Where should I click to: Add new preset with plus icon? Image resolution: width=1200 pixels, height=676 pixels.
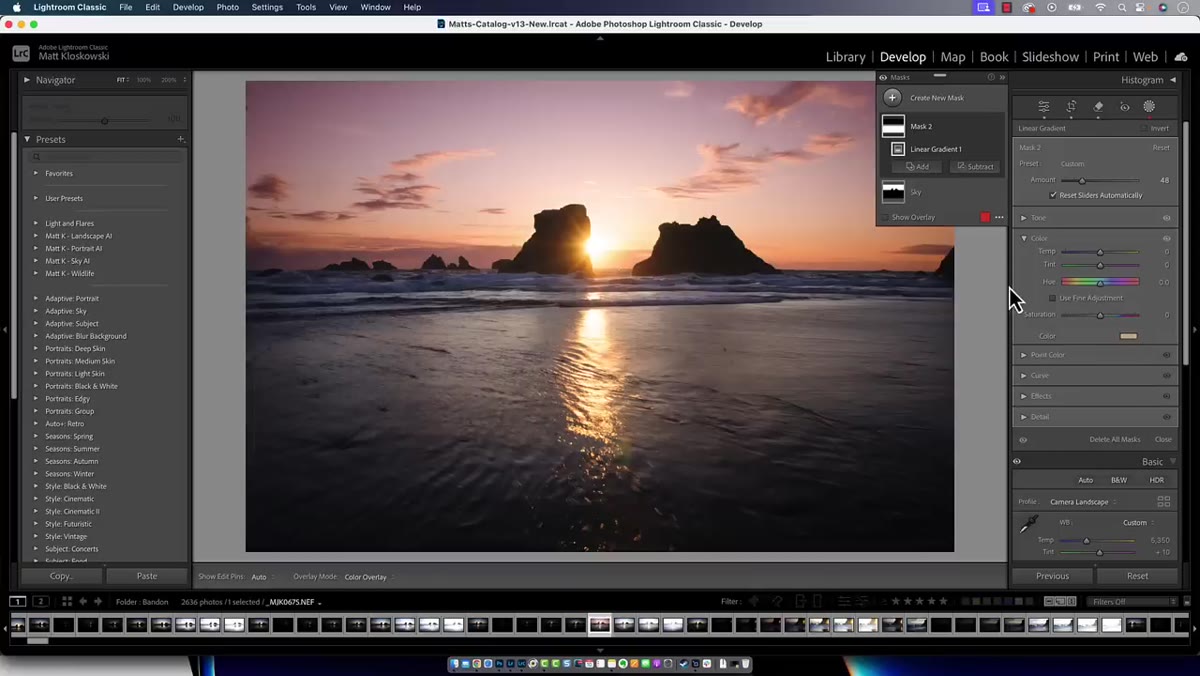point(181,139)
